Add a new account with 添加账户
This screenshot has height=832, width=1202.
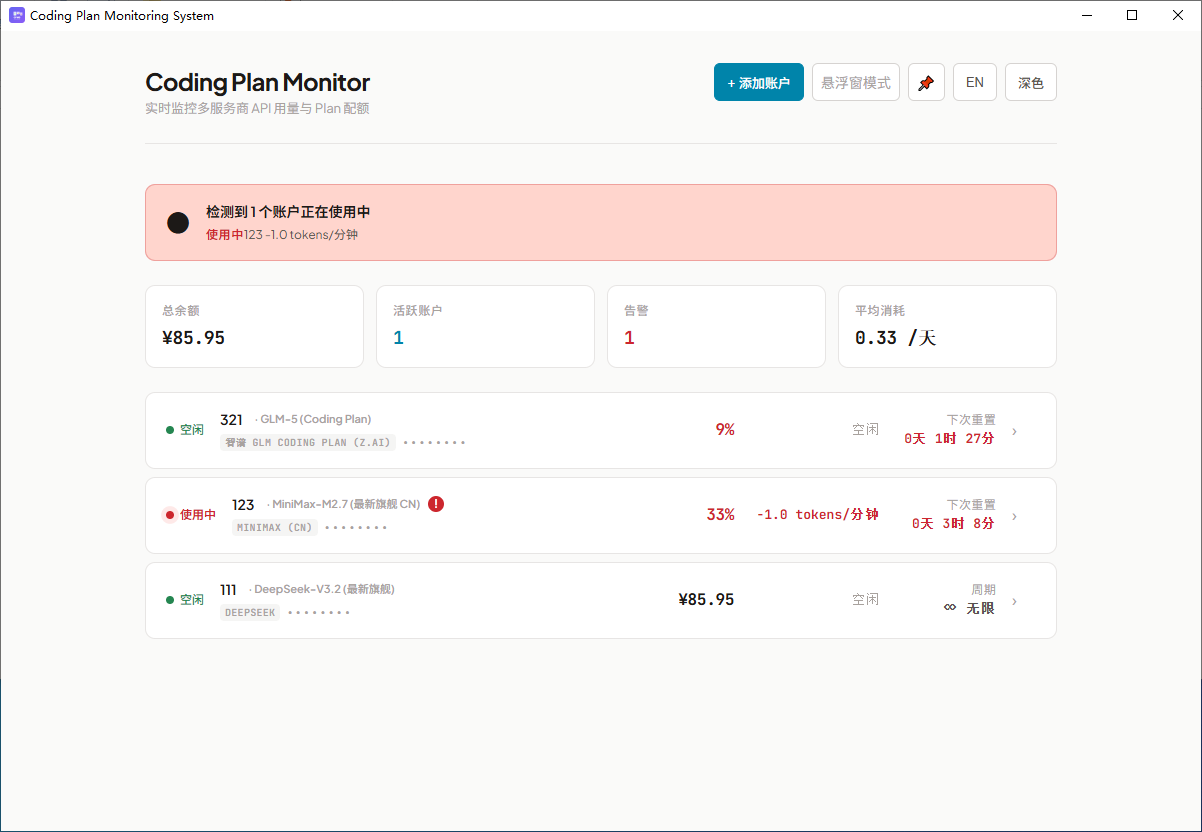click(x=759, y=82)
